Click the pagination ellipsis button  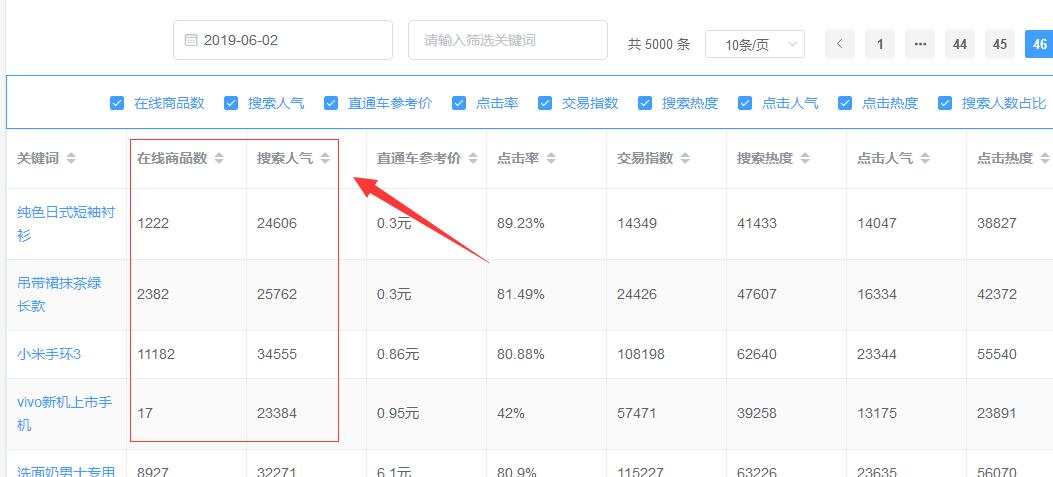920,44
